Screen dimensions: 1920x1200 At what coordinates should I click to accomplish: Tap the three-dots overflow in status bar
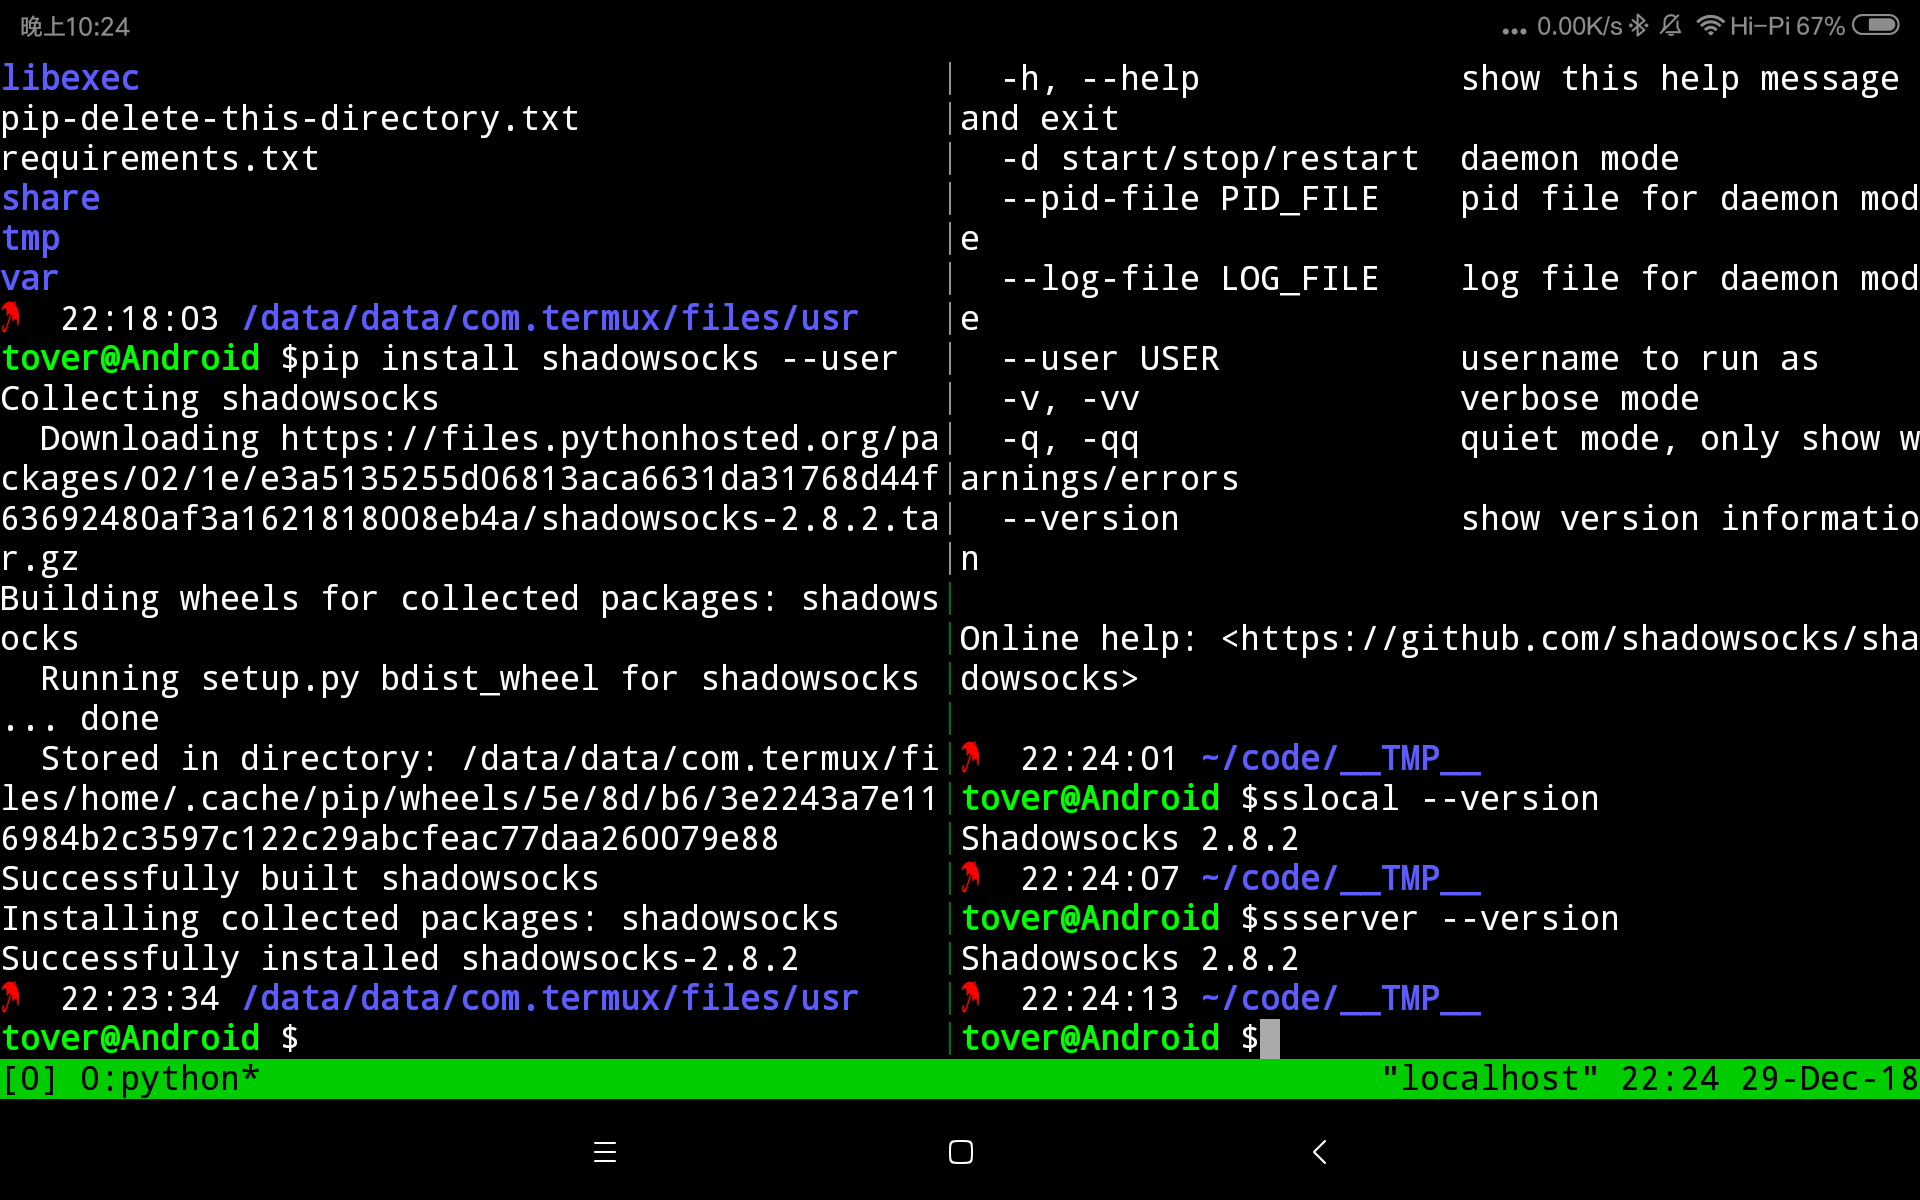1514,31
